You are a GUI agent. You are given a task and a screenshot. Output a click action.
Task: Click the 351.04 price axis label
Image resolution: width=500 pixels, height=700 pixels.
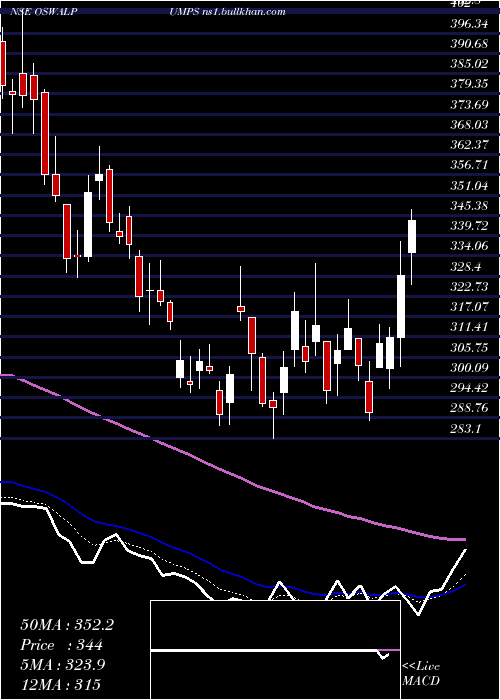coord(469,185)
